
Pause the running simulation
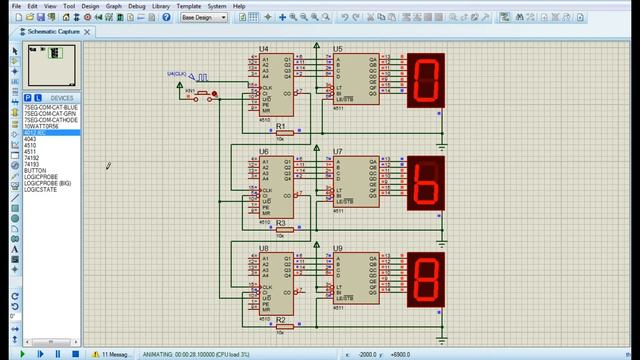click(58, 354)
